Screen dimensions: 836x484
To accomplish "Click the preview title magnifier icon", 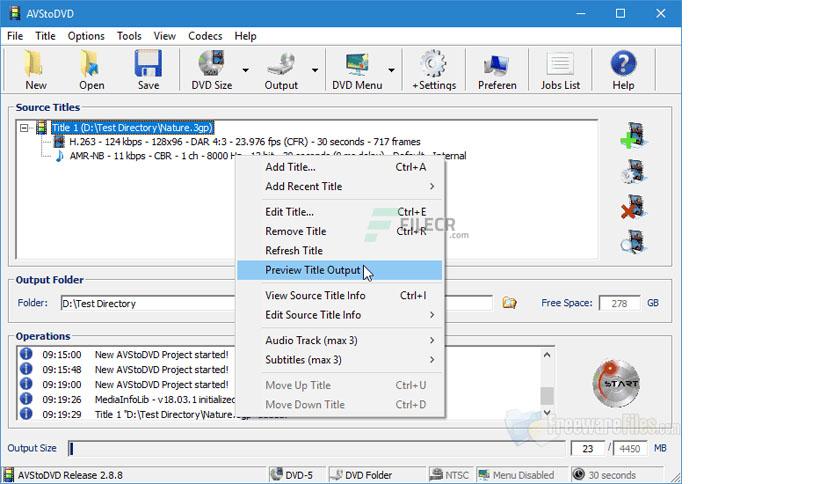I will click(633, 242).
